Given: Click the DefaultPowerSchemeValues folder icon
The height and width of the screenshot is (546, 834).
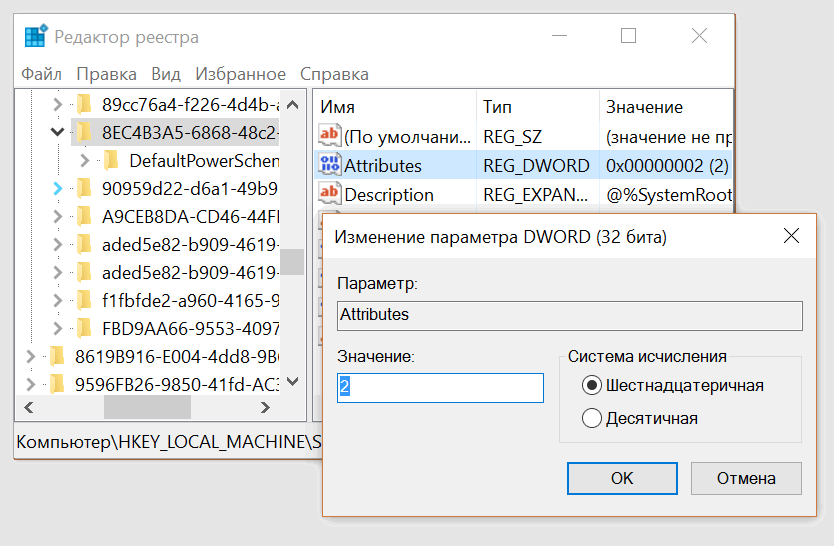Looking at the screenshot, I should pos(110,160).
